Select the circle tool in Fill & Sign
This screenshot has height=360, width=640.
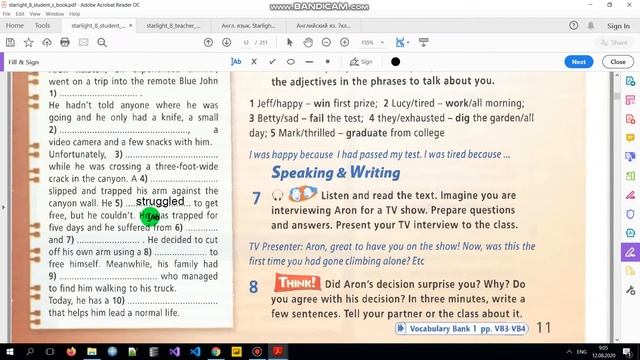tap(291, 62)
